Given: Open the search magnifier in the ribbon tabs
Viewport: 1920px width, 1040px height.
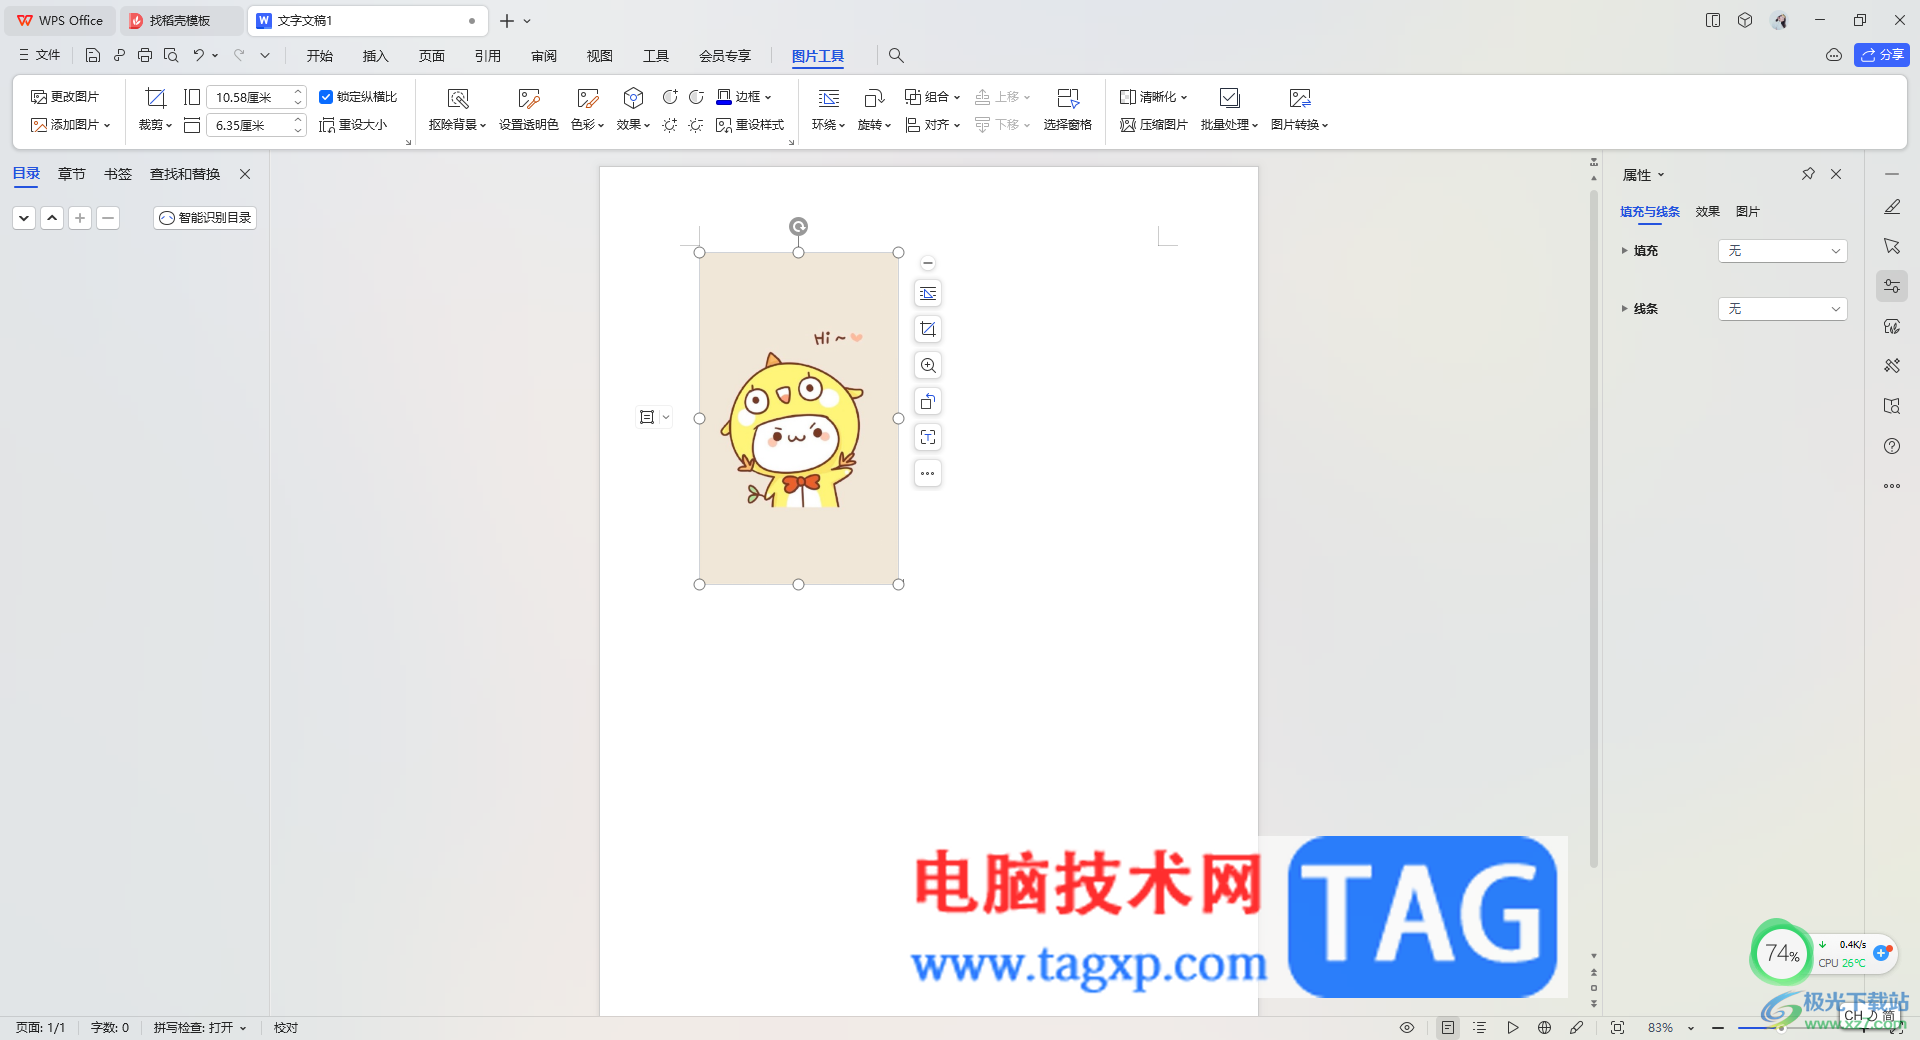Looking at the screenshot, I should pyautogui.click(x=896, y=55).
